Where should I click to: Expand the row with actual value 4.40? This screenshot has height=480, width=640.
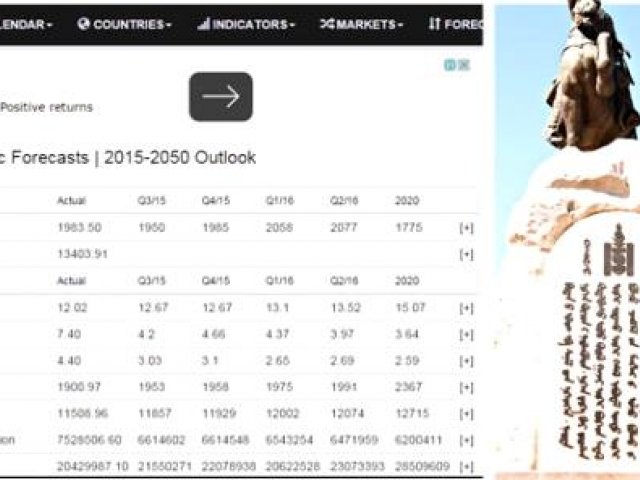tap(465, 361)
